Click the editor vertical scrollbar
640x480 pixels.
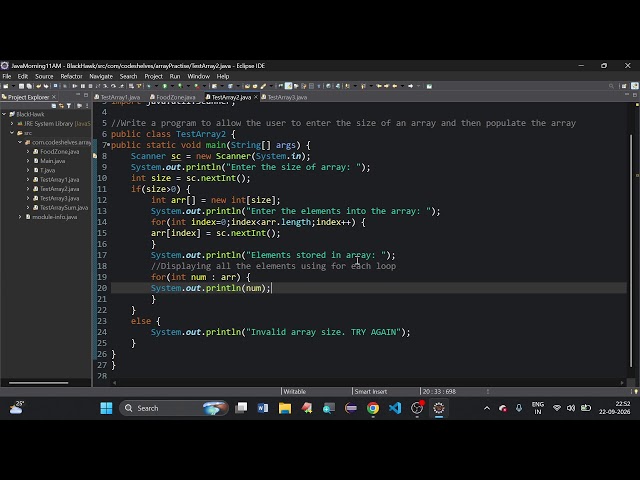[x=631, y=250]
